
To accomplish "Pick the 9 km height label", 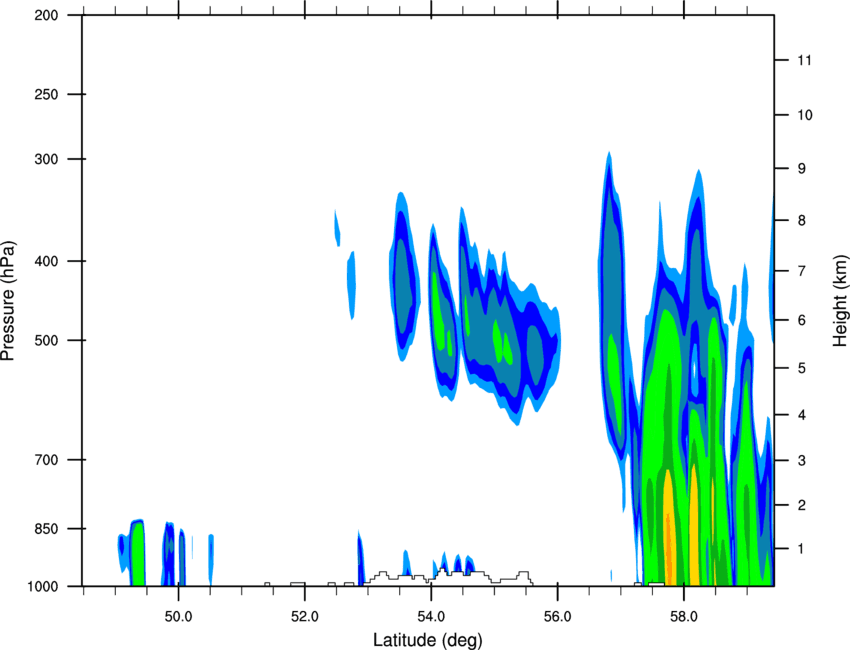I will click(x=802, y=169).
